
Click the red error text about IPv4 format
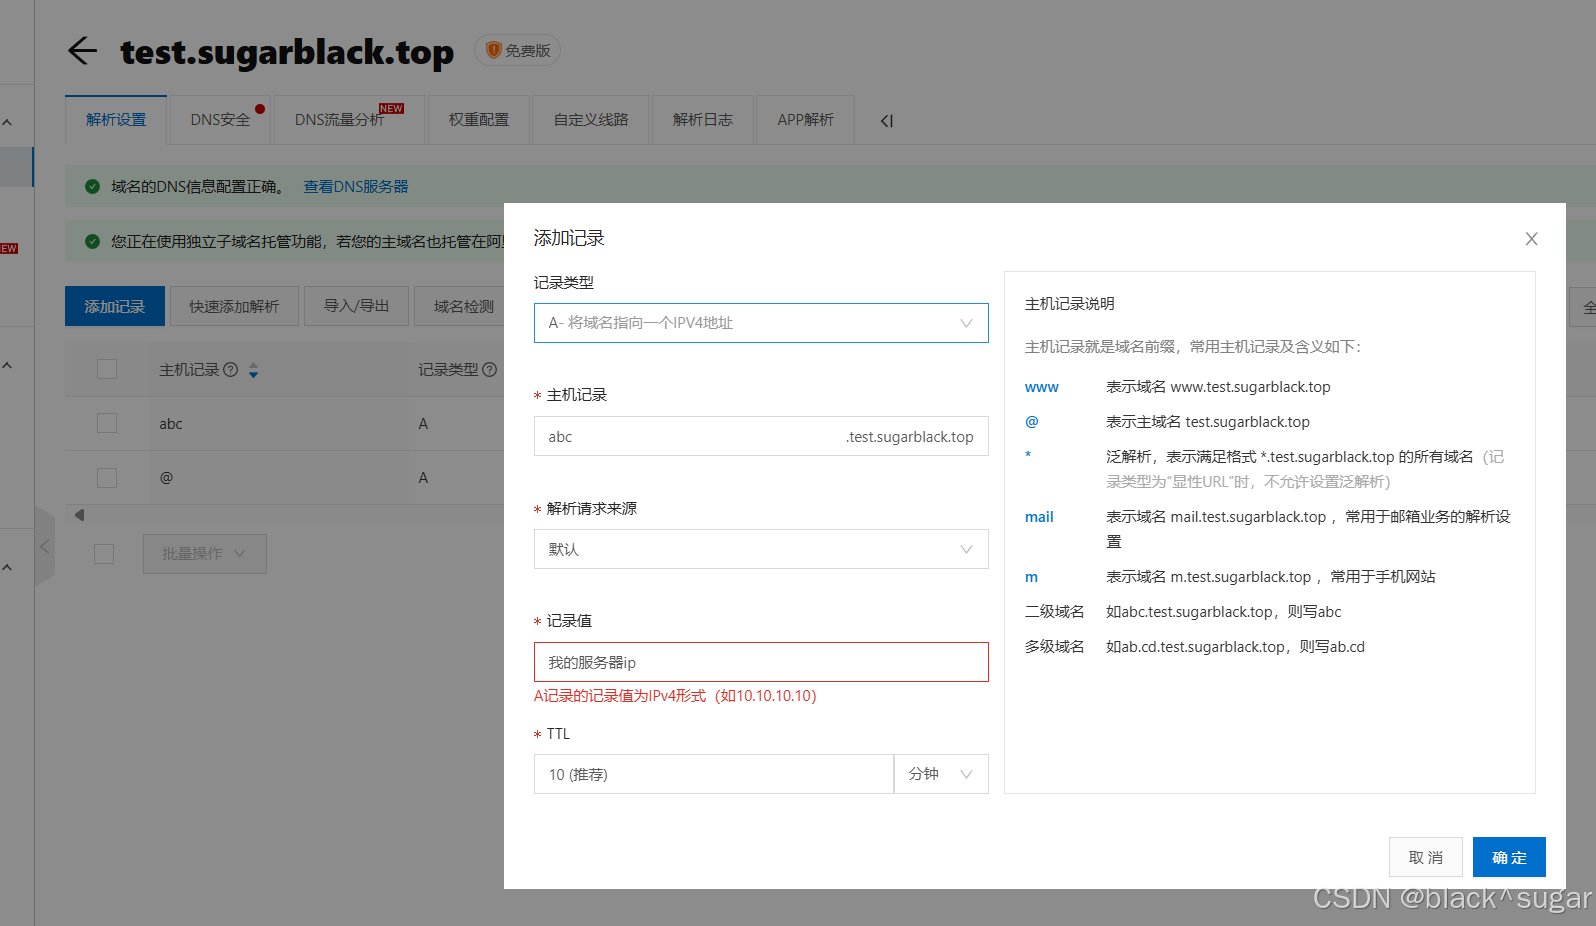tap(675, 696)
